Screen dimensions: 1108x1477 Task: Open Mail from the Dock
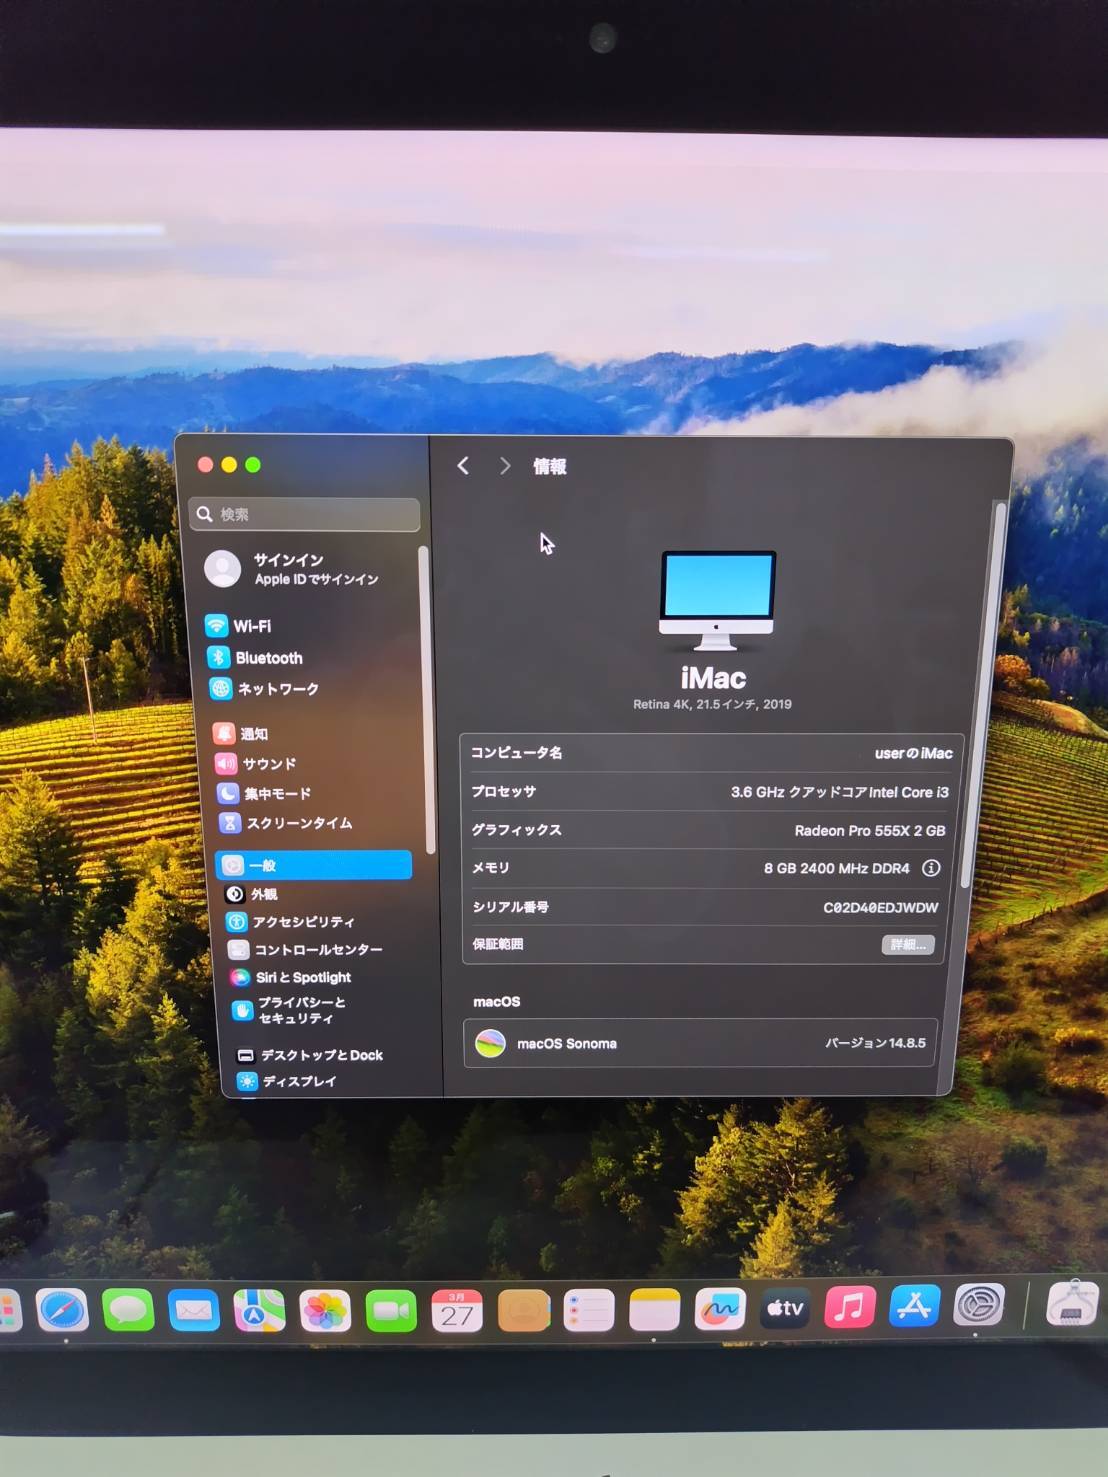pyautogui.click(x=193, y=1310)
